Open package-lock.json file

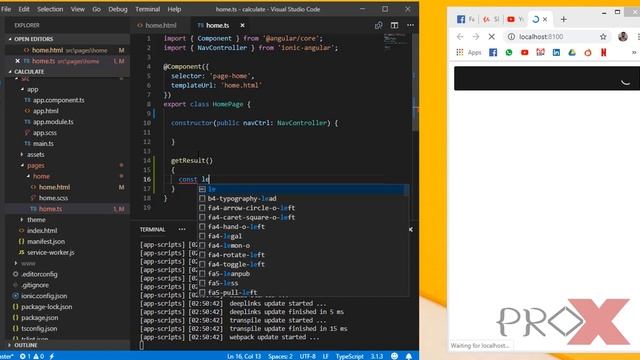(x=47, y=307)
